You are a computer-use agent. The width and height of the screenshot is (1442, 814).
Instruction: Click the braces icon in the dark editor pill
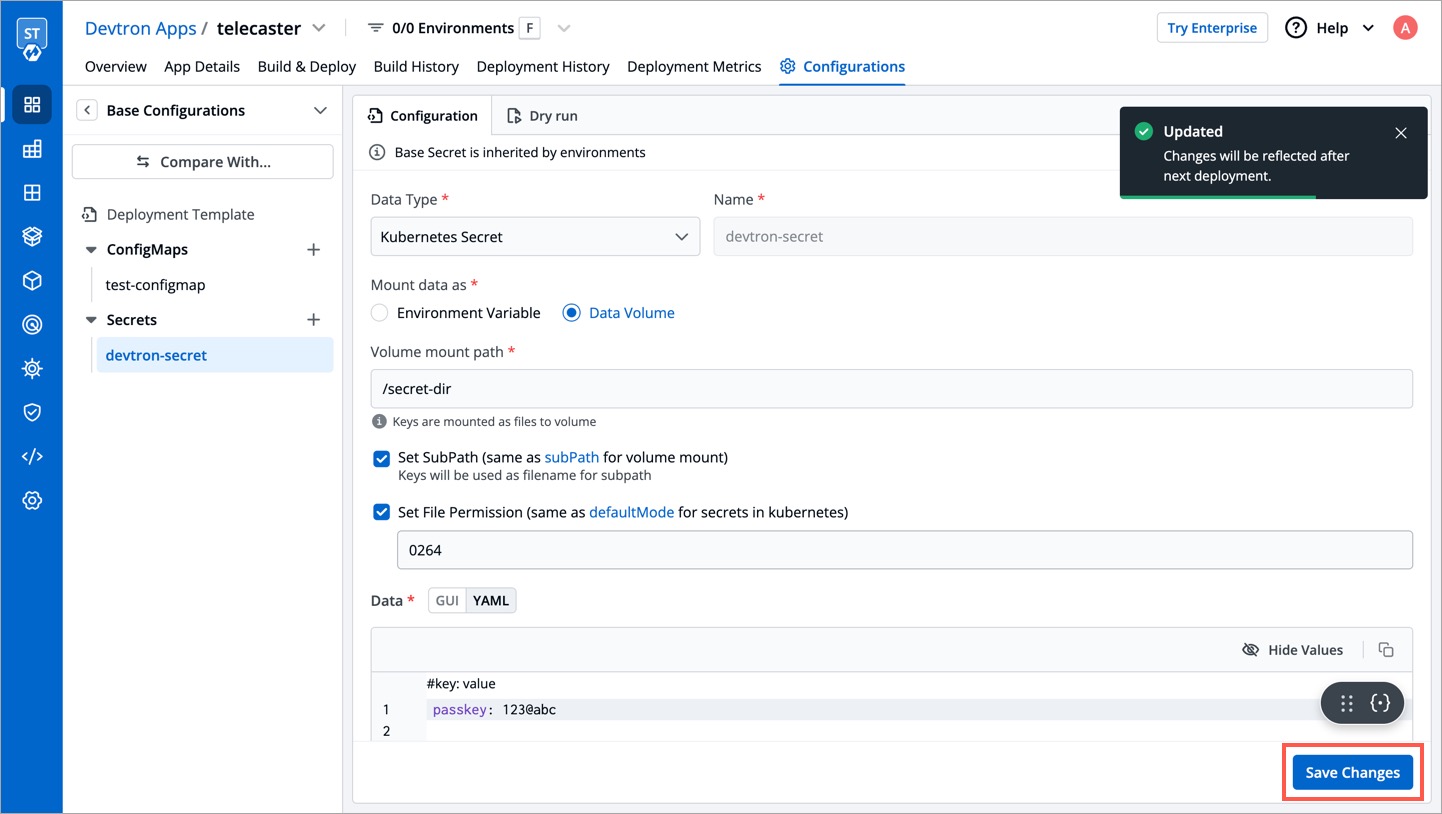click(1381, 702)
